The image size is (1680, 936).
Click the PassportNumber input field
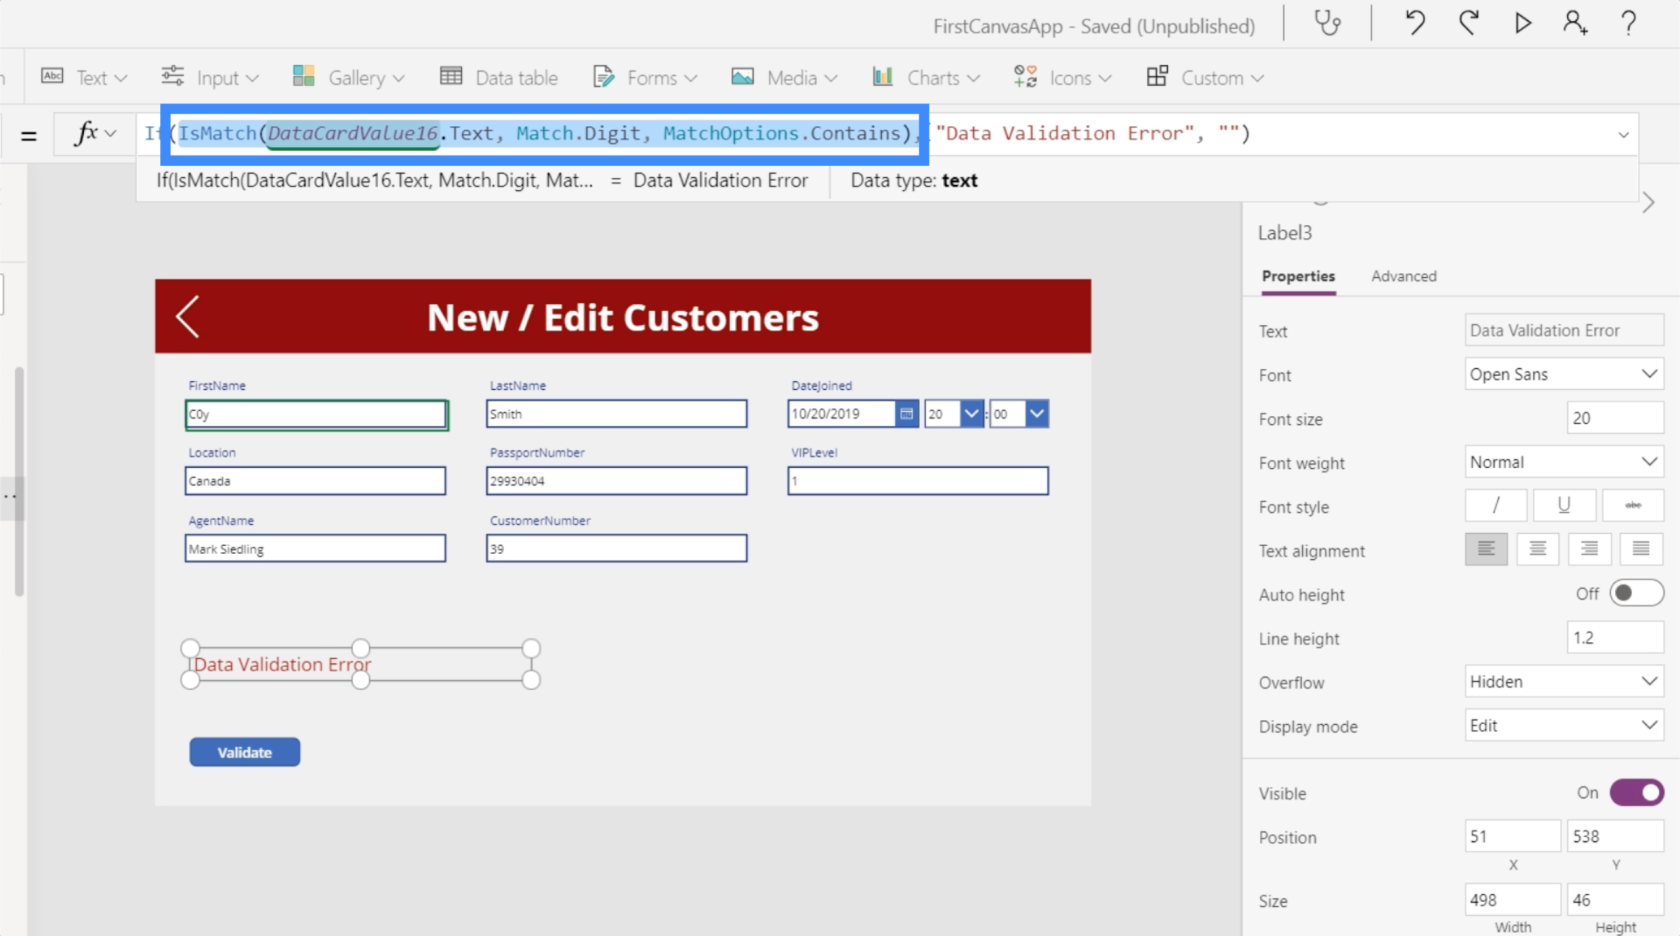click(x=617, y=481)
